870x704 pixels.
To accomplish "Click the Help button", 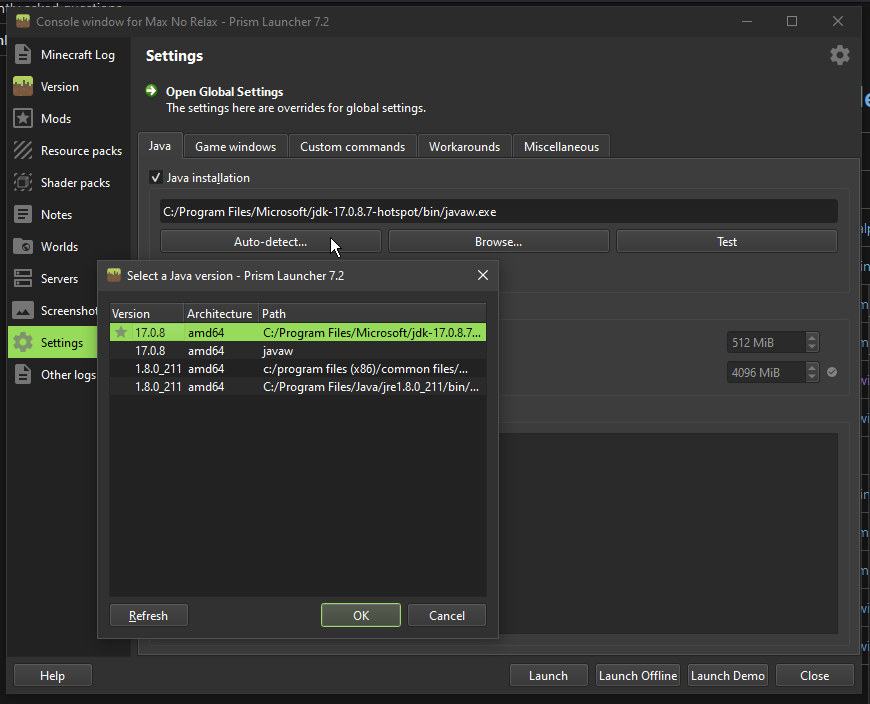I will [53, 675].
